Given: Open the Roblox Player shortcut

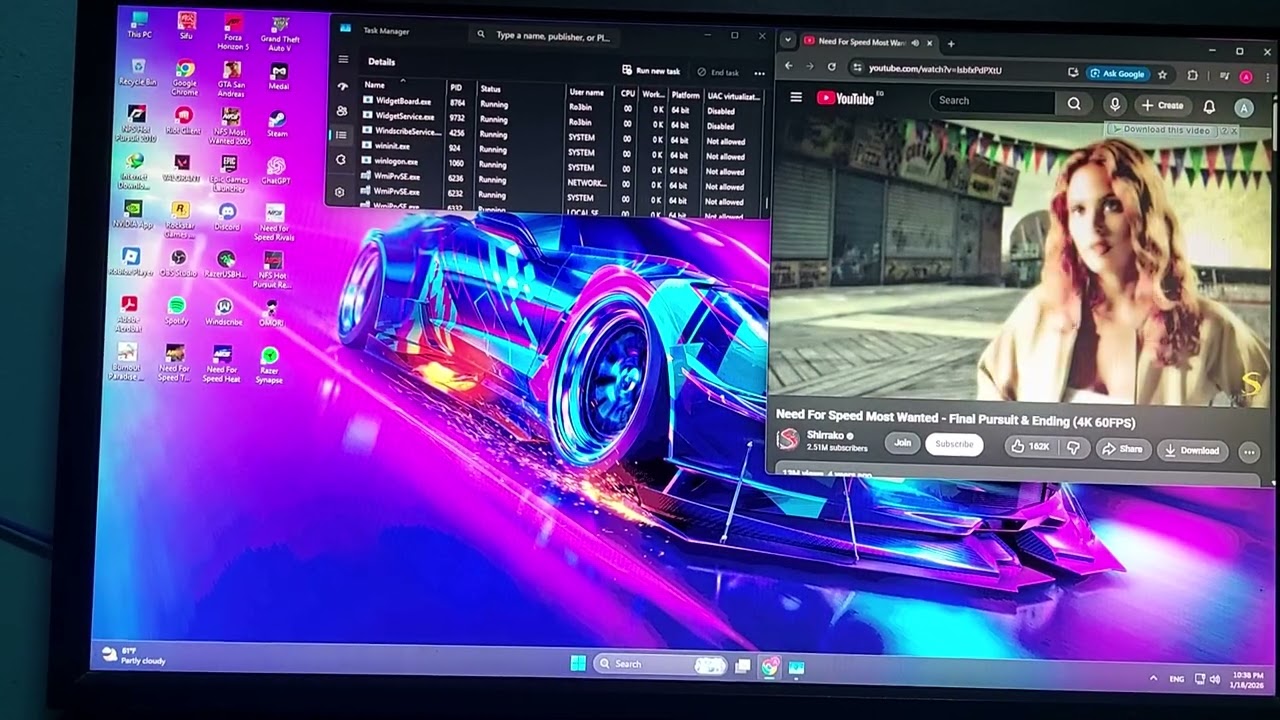Looking at the screenshot, I should click(130, 263).
